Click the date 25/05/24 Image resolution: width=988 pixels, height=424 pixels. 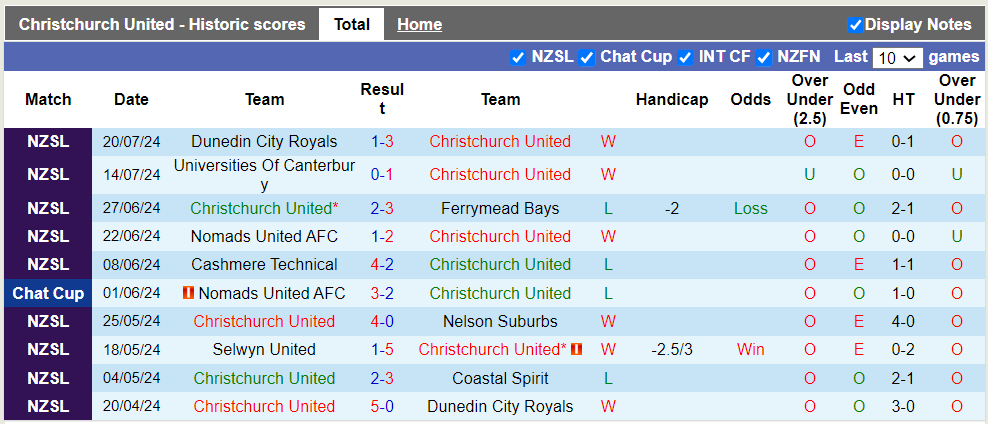[131, 321]
